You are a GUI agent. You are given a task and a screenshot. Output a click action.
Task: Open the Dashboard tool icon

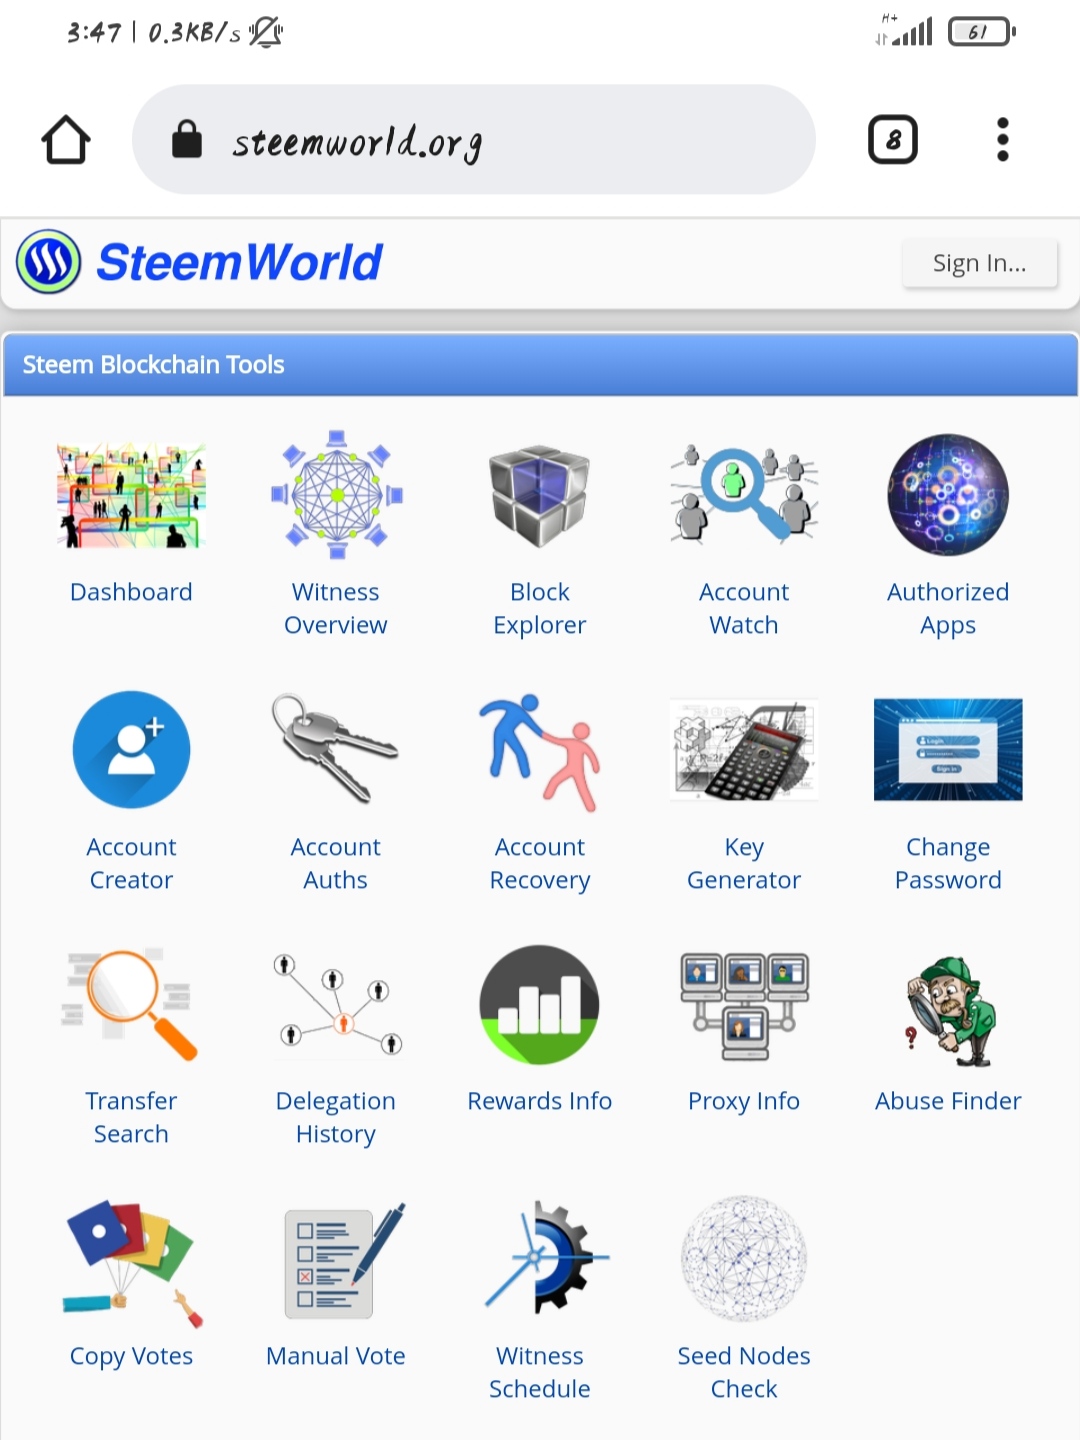131,495
